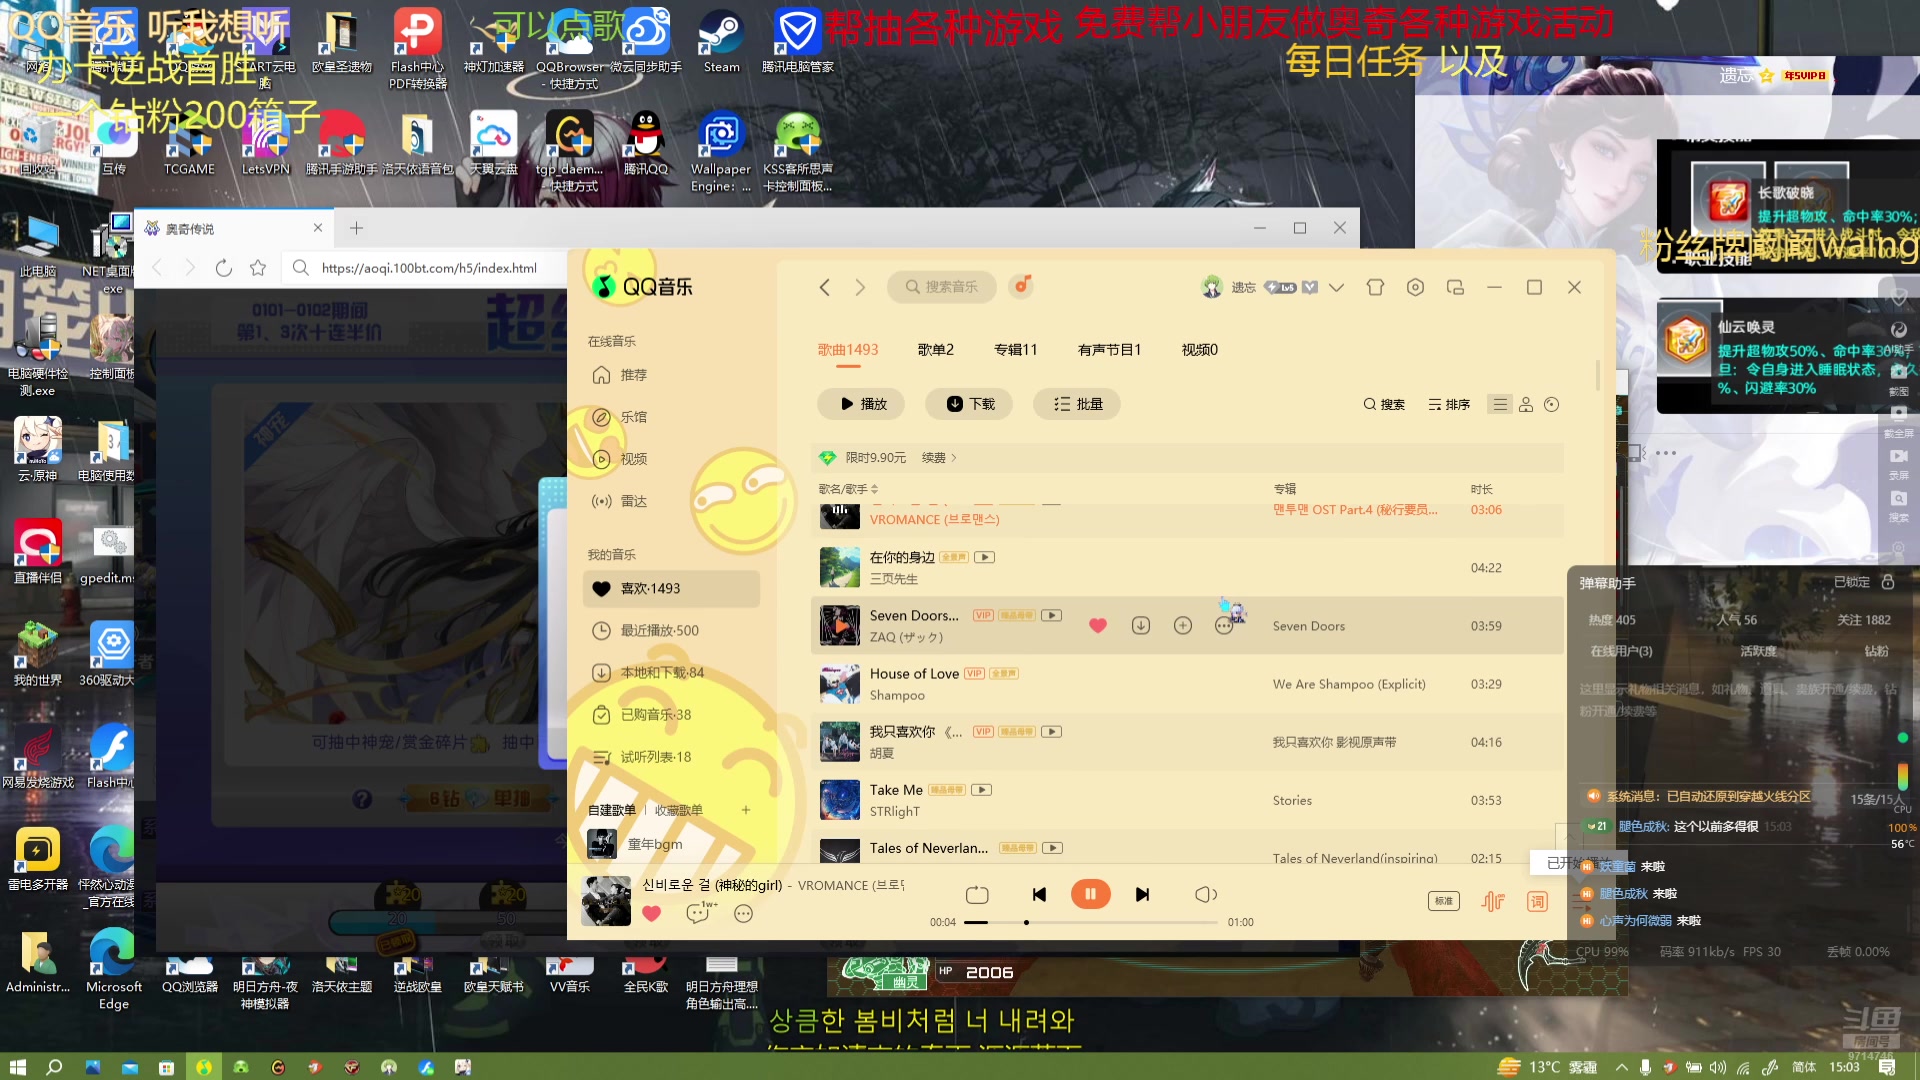Skip to the next track

(x=1142, y=894)
